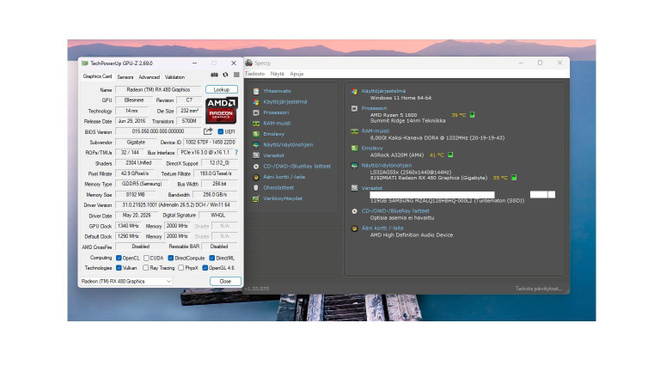
Task: Open the Näytä menu in Speccy
Action: click(277, 74)
